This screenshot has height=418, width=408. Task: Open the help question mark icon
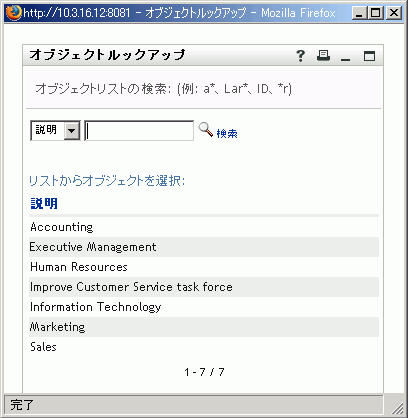(300, 56)
